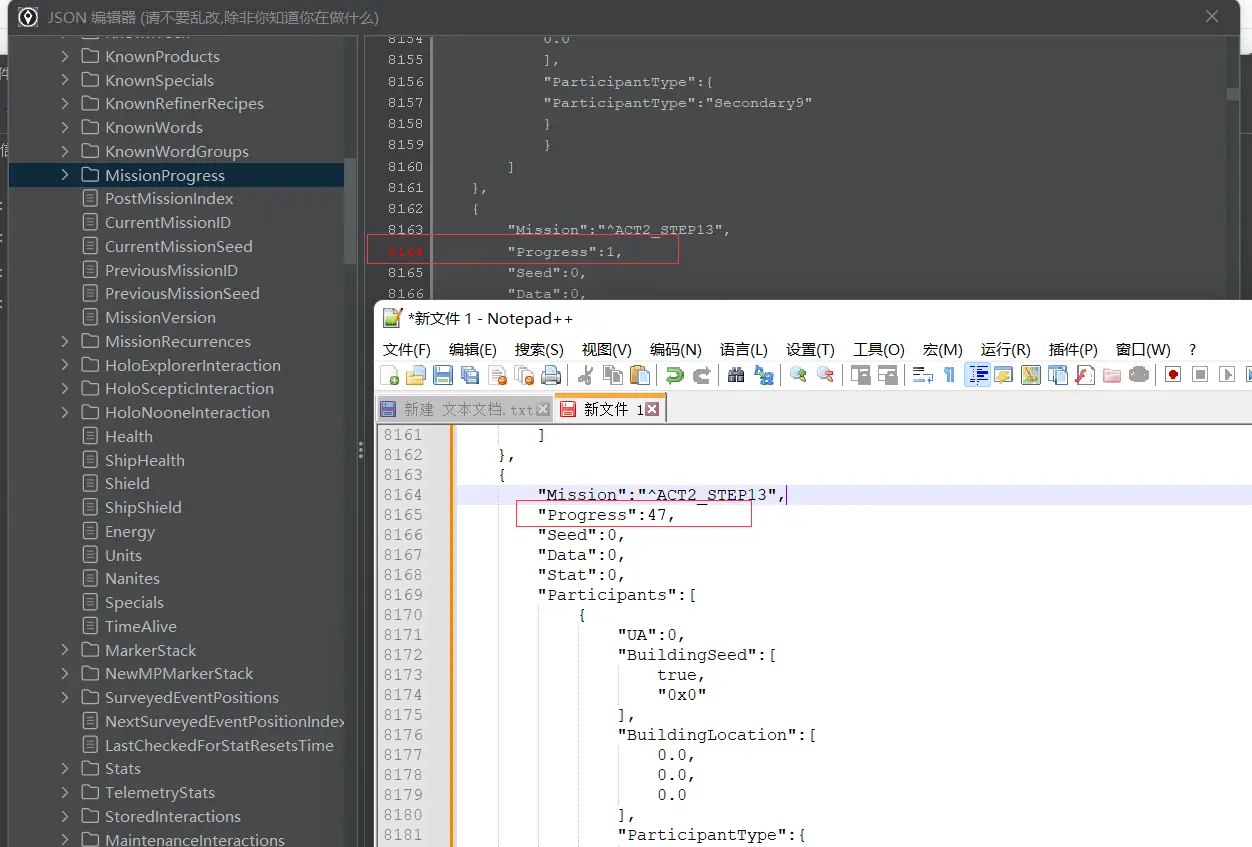Open the 编码(N) menu
This screenshot has height=847, width=1252.
point(676,349)
